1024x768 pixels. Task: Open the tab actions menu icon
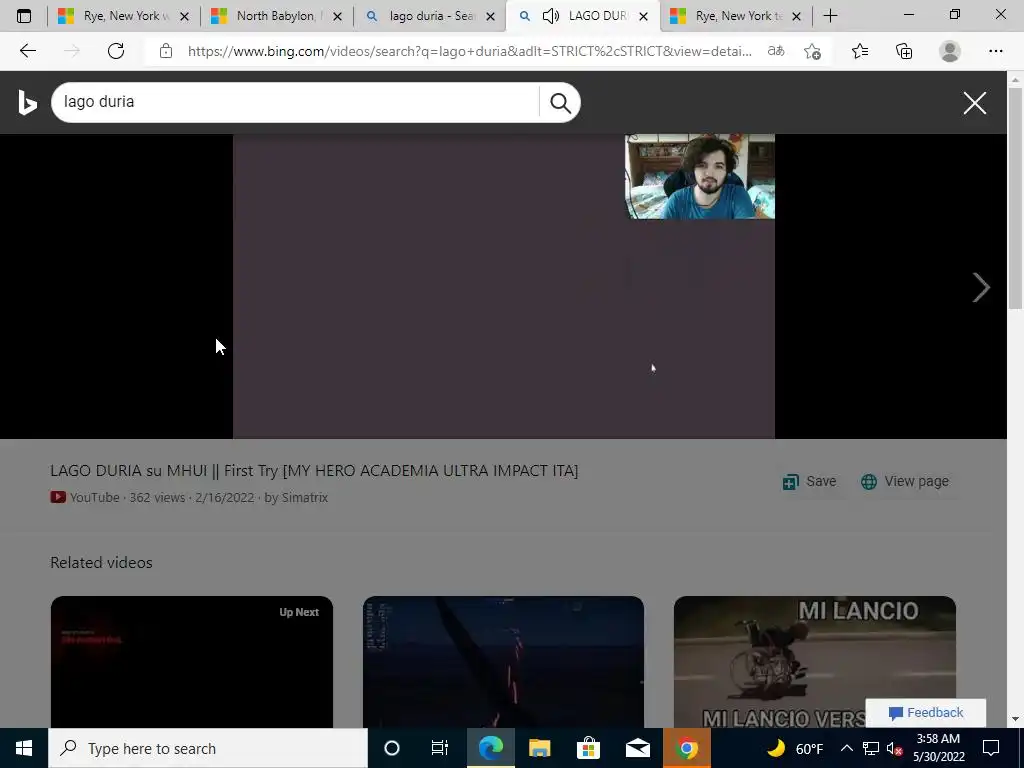[24, 16]
